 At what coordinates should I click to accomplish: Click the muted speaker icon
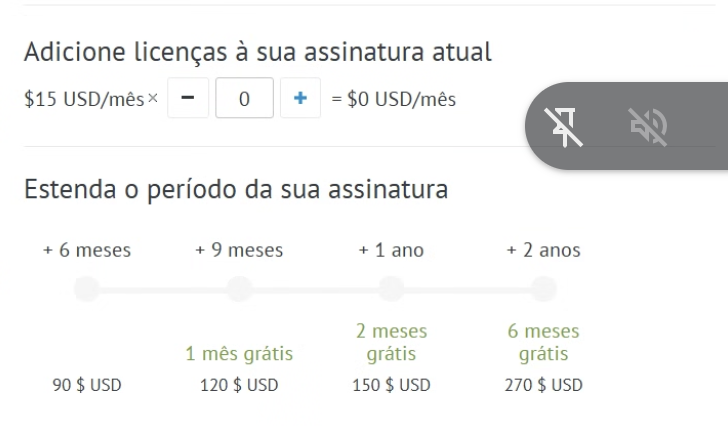point(648,126)
